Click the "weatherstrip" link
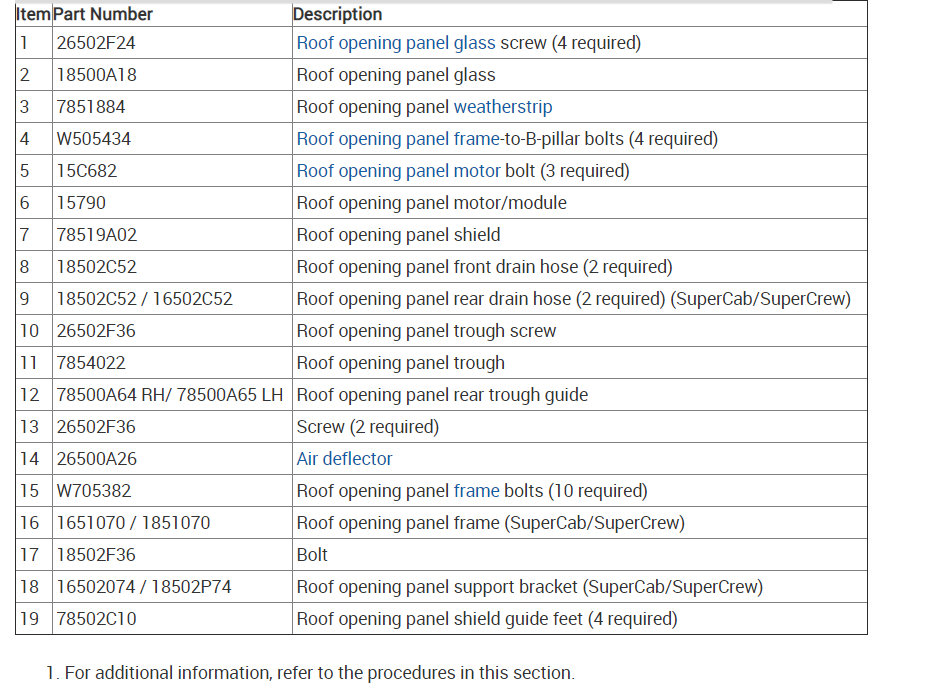Screen dimensions: 950x700 coord(503,107)
